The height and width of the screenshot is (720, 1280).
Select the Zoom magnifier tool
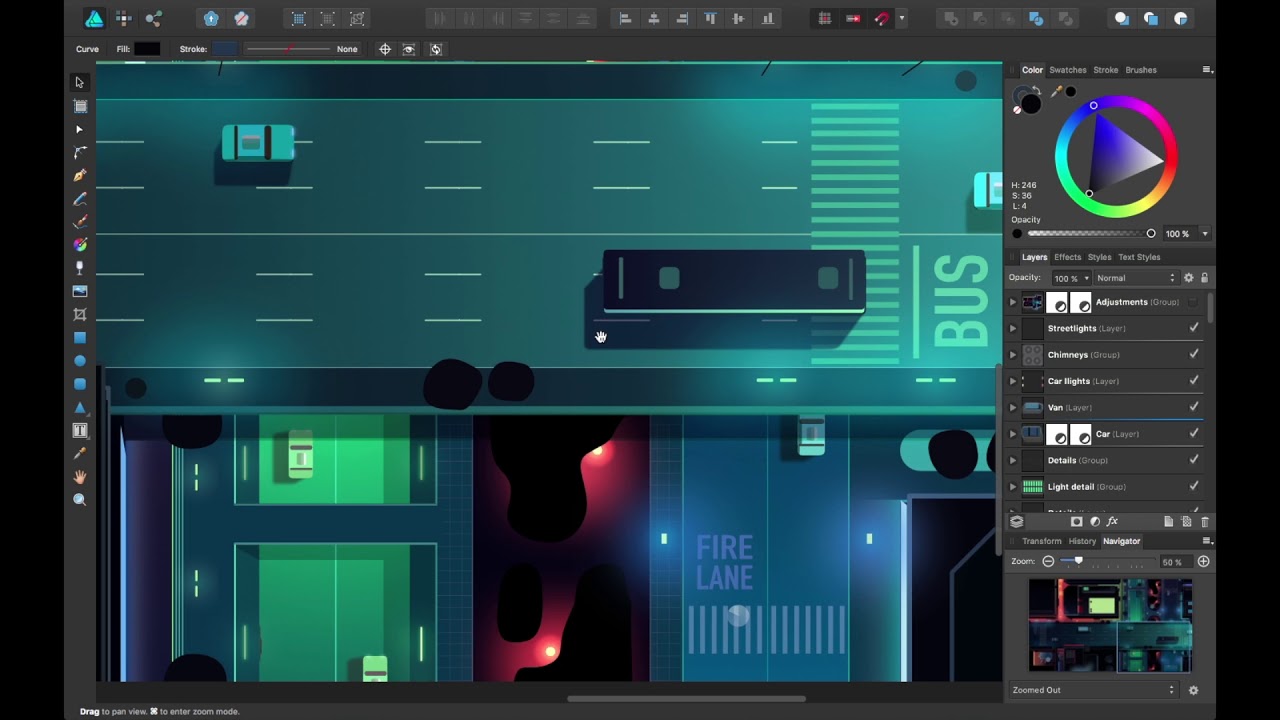click(x=80, y=500)
